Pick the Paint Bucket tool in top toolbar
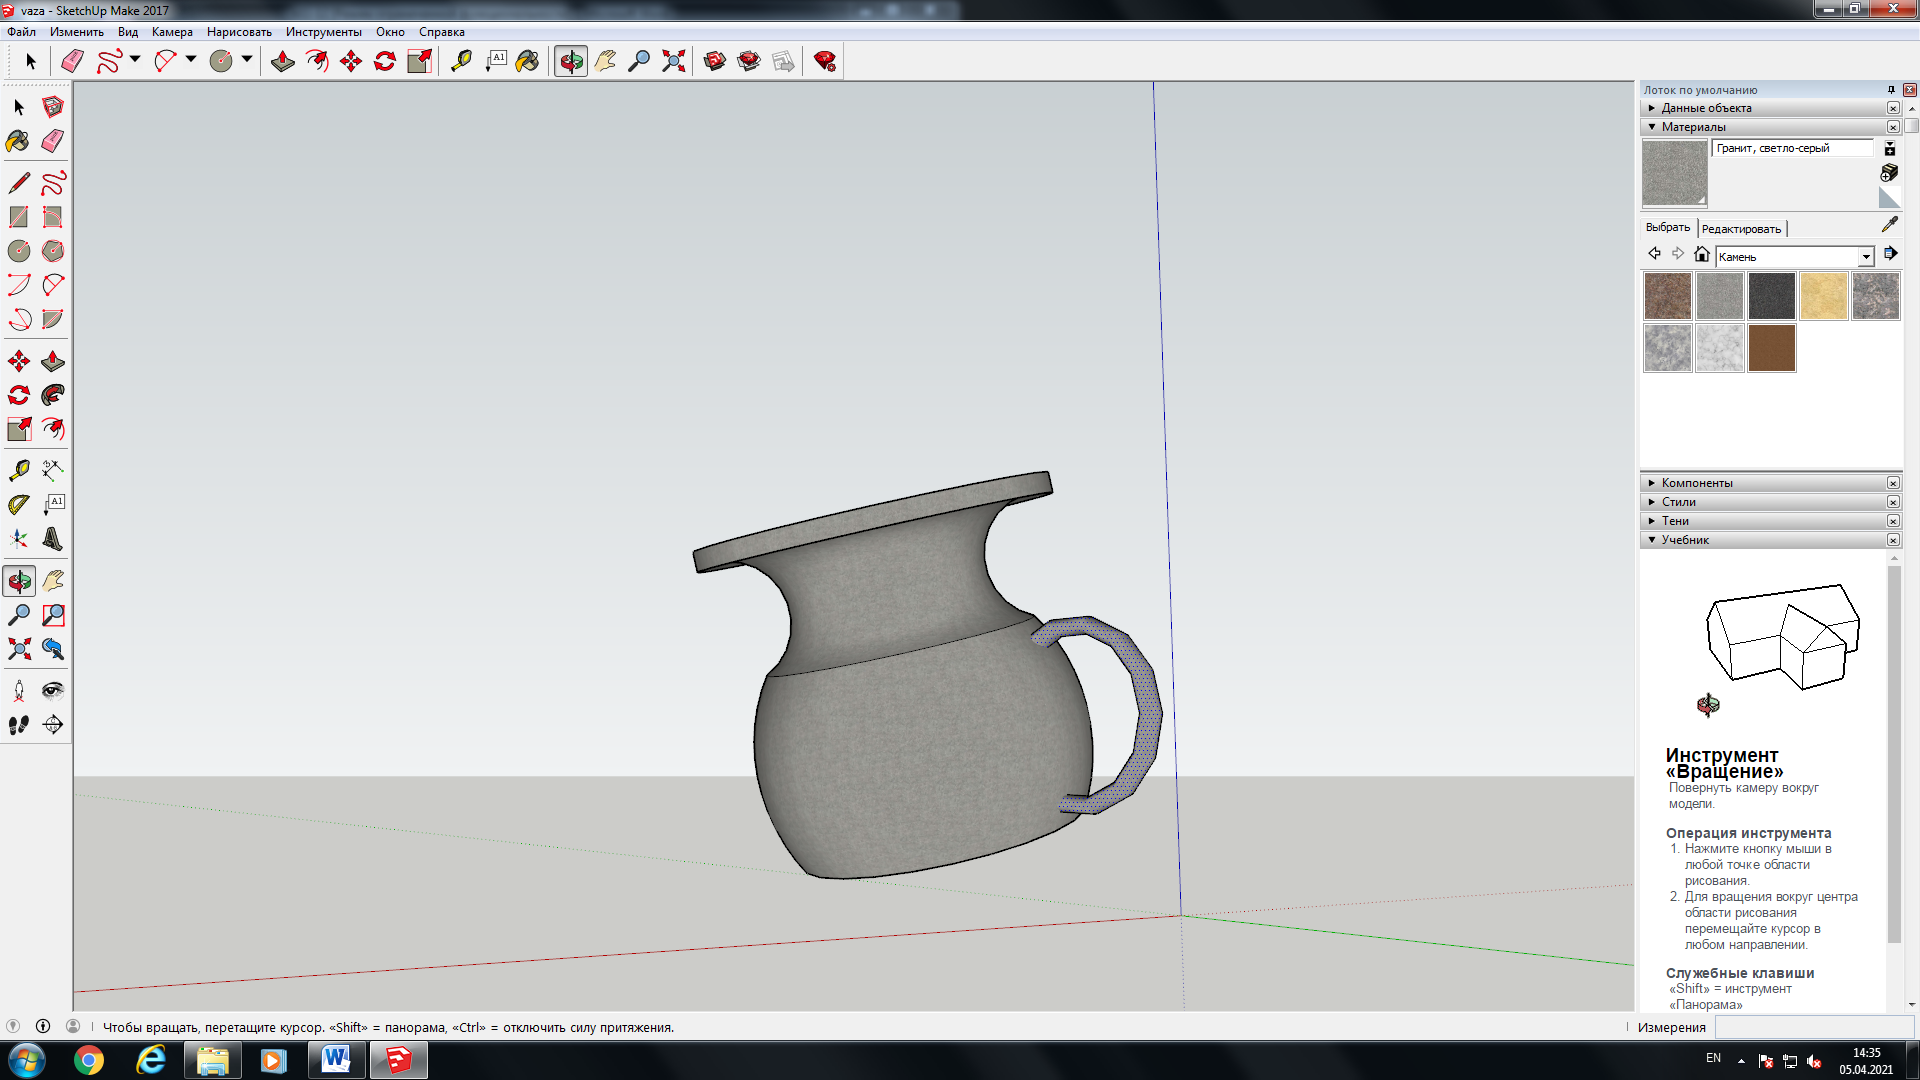Screen dimensions: 1920x1080 pyautogui.click(x=527, y=62)
